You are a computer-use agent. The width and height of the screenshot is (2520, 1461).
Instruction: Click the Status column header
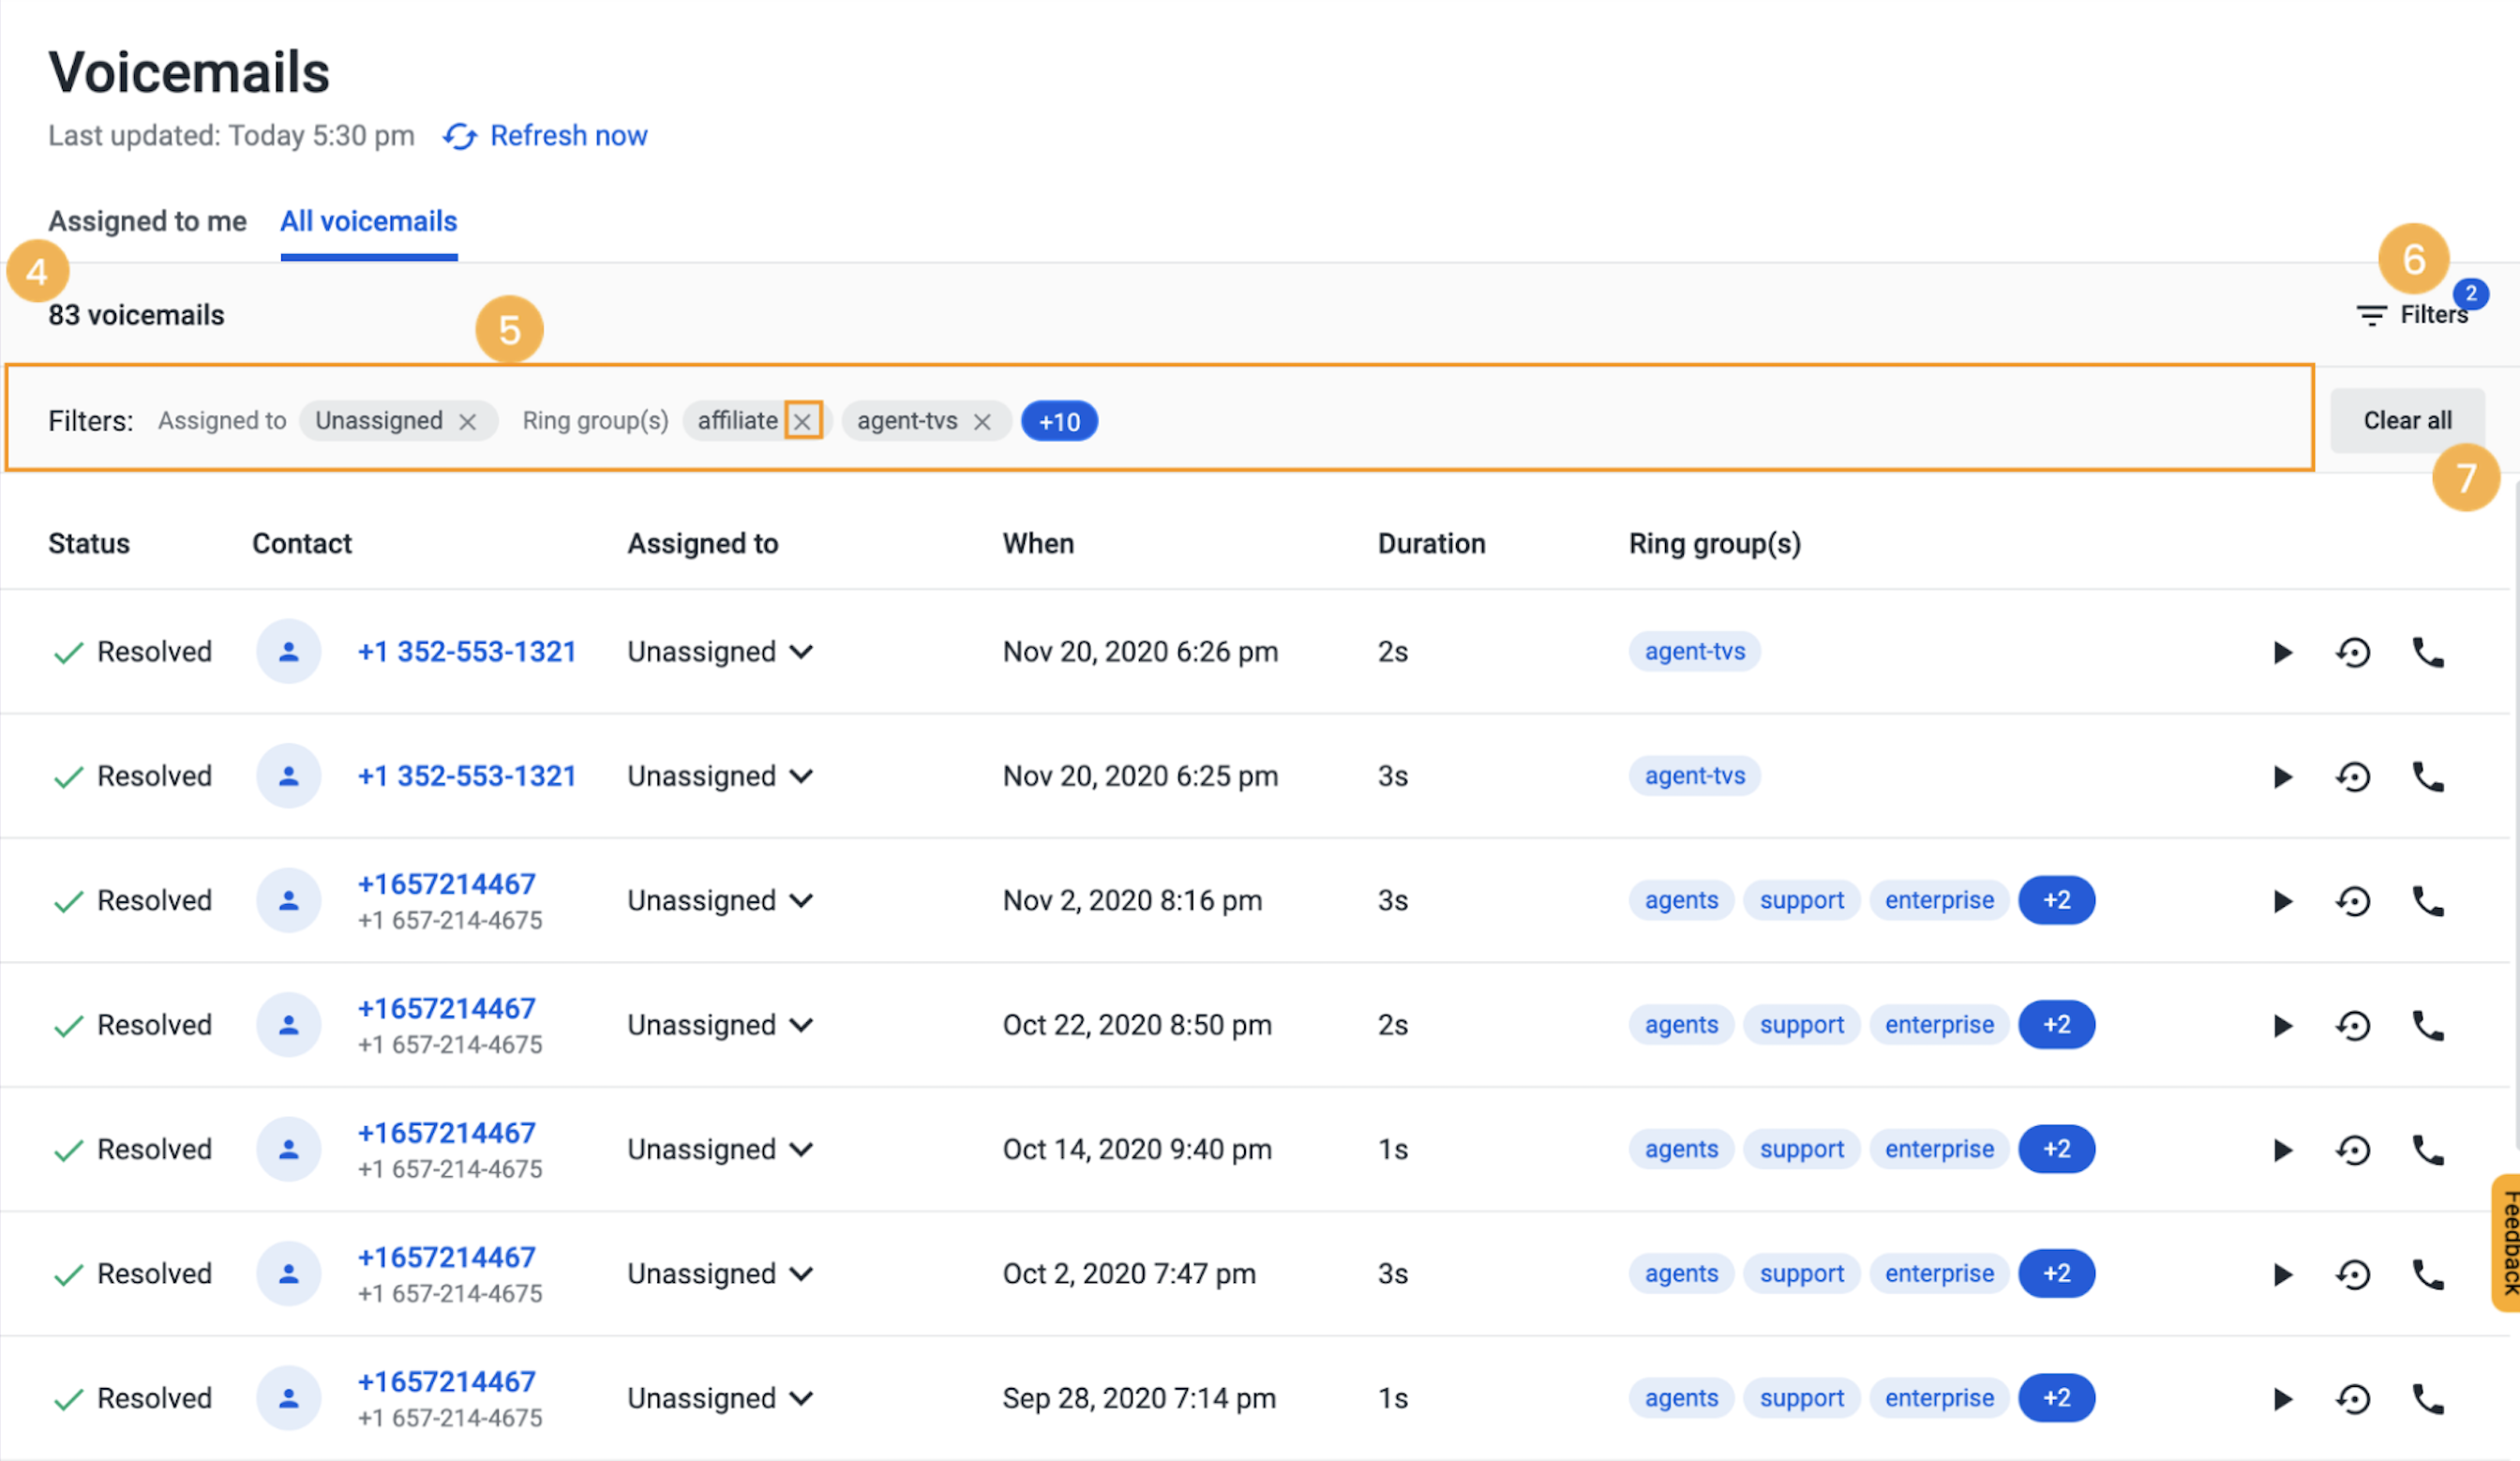89,544
